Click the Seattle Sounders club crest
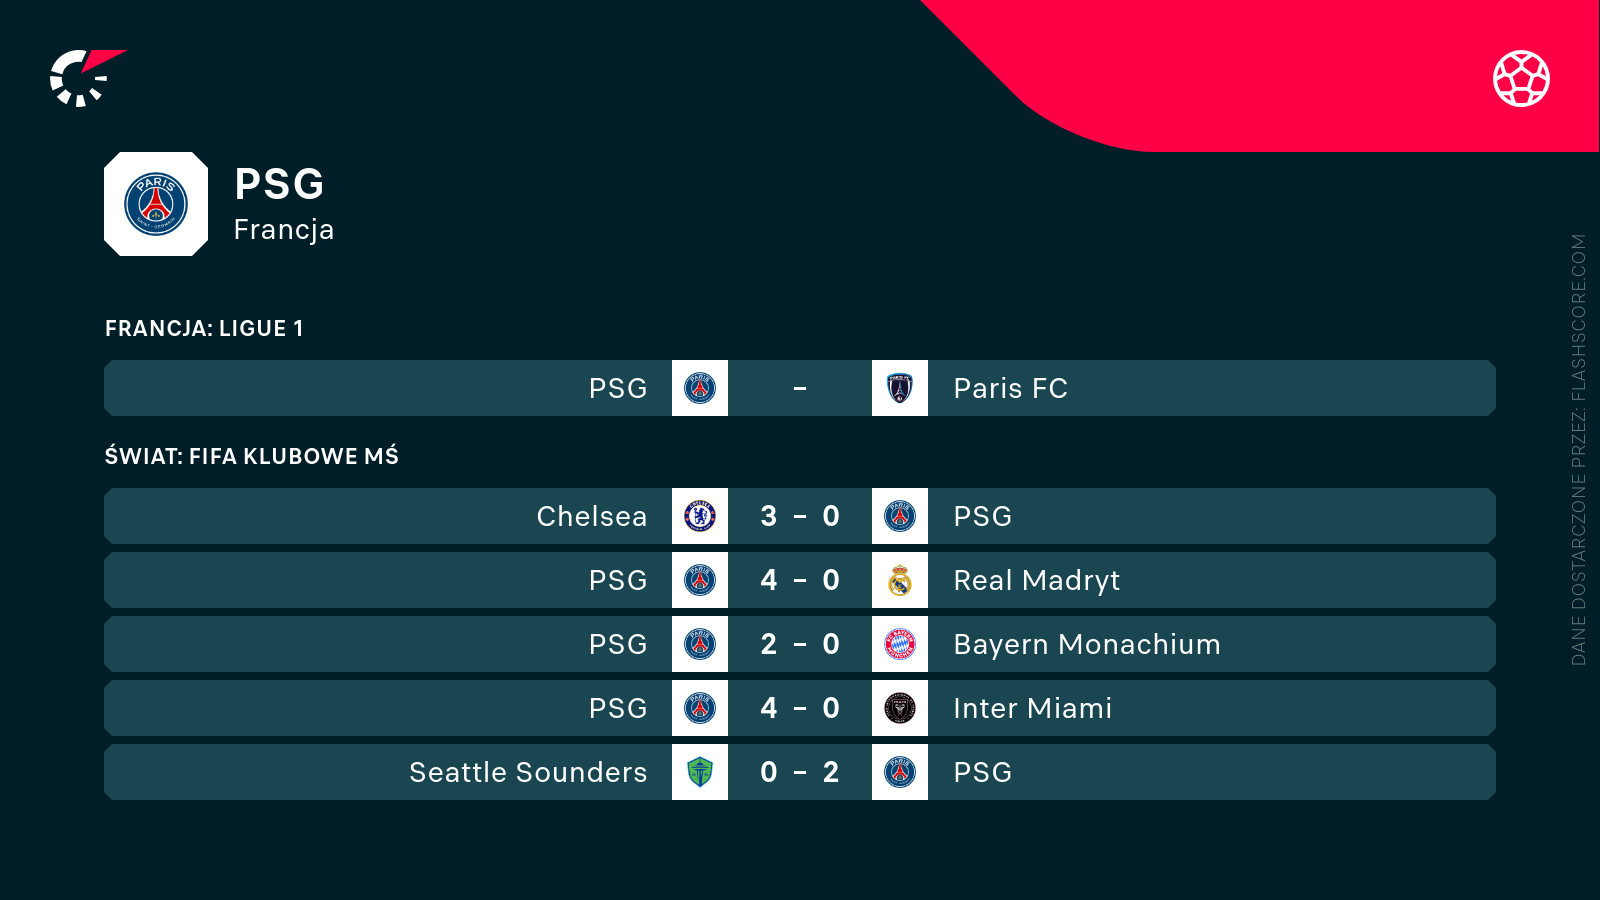Image resolution: width=1600 pixels, height=900 pixels. click(700, 772)
